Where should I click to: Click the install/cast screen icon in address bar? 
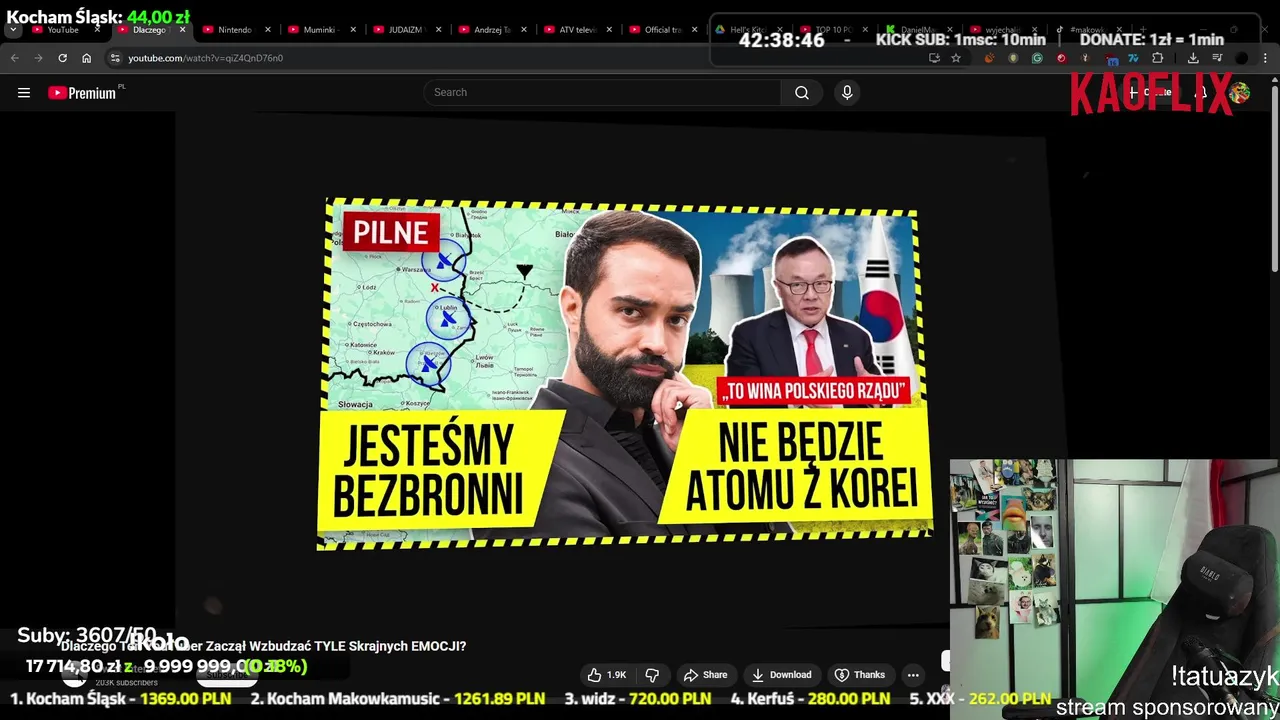point(934,58)
